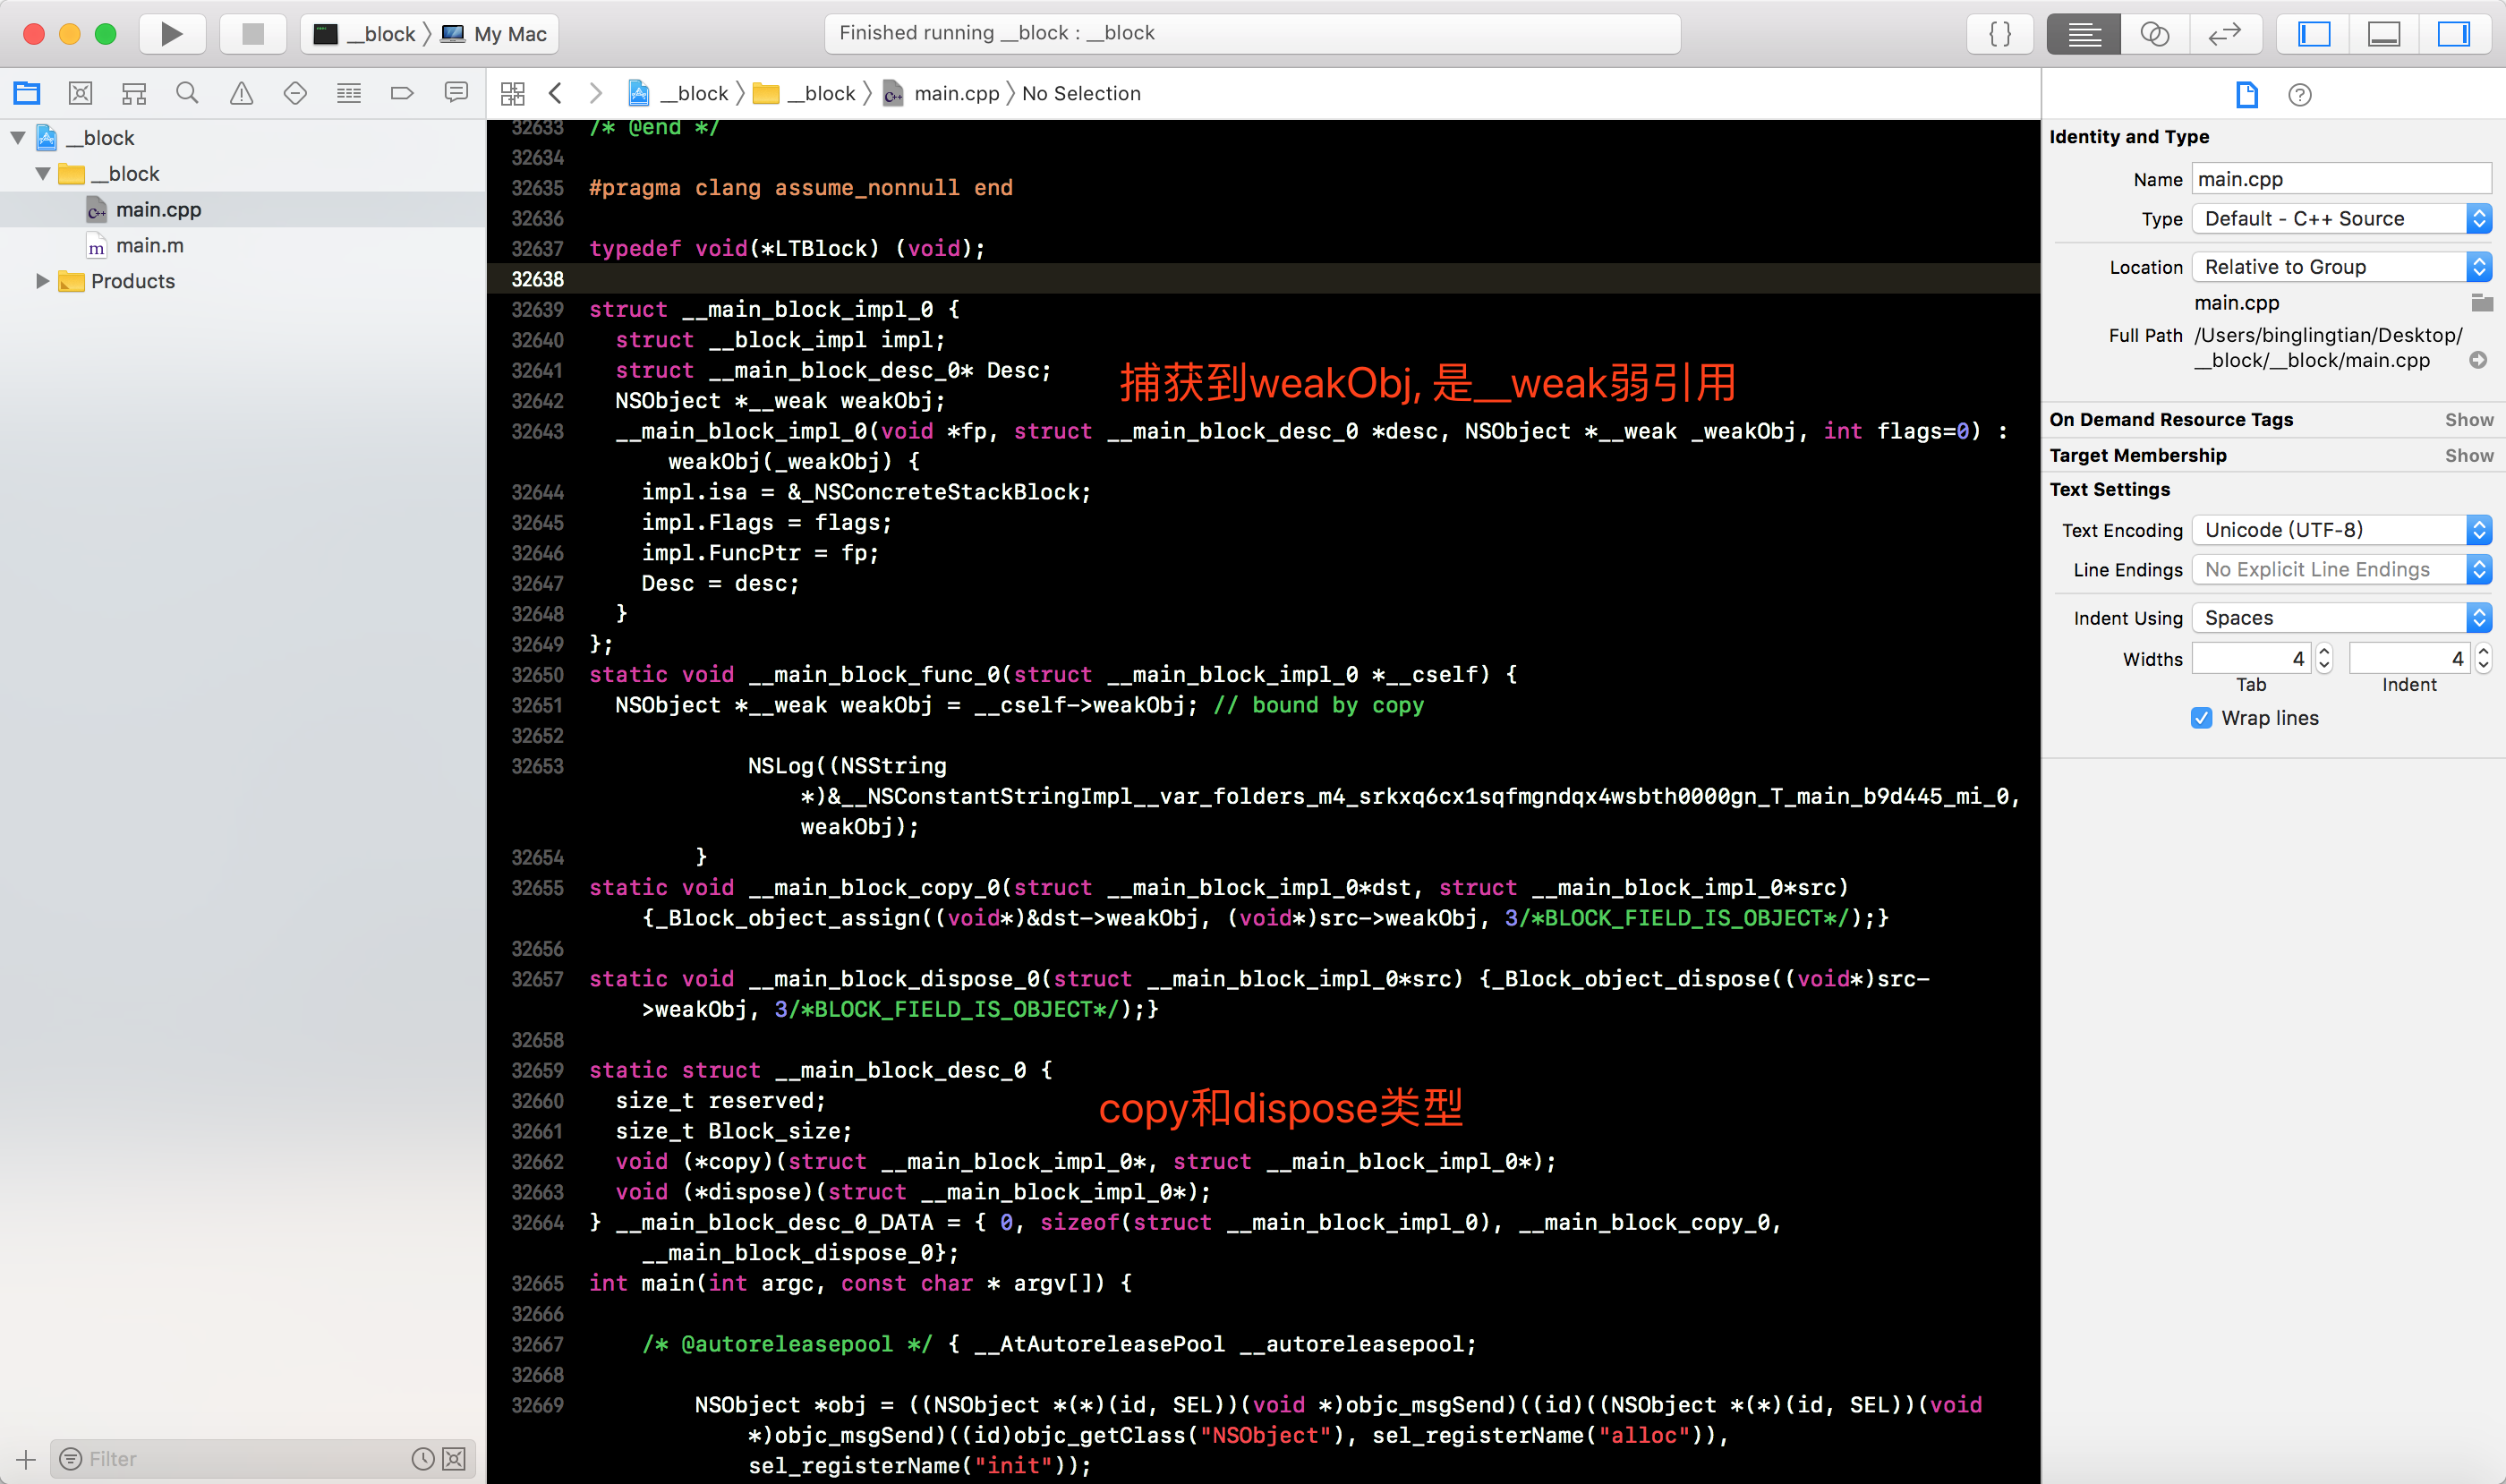Open the Location dropdown Relative to Group
Image resolution: width=2506 pixels, height=1484 pixels.
click(2341, 267)
